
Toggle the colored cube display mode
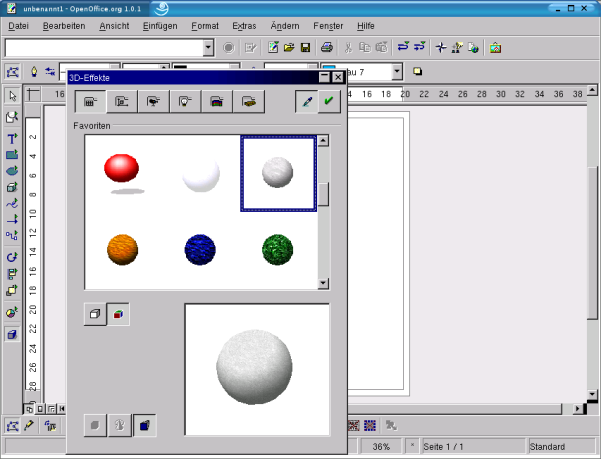coord(118,314)
